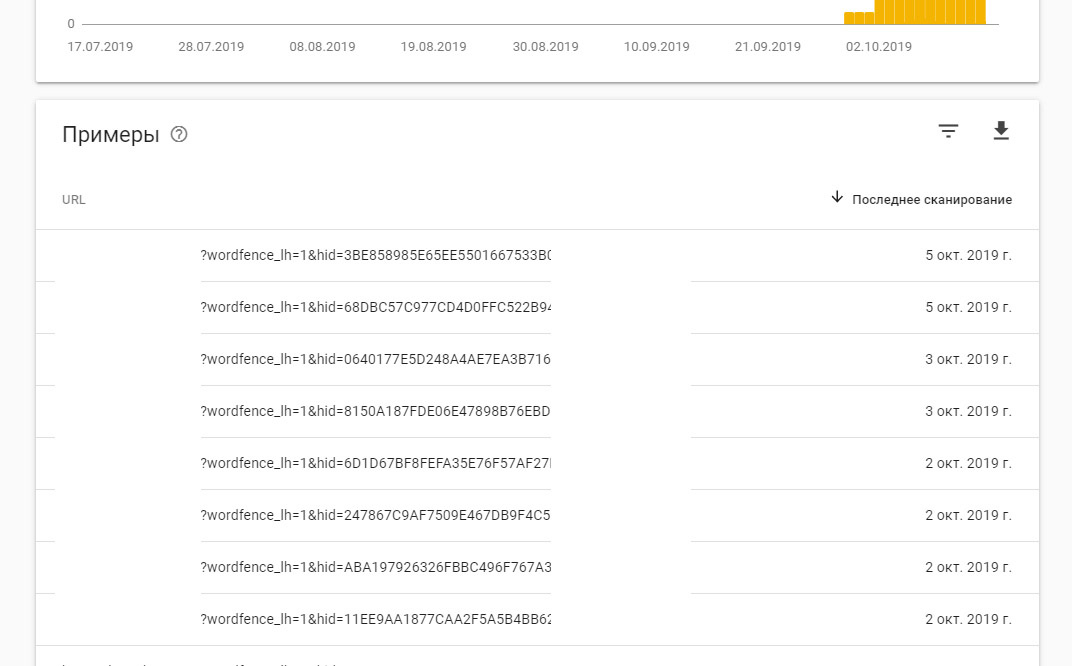The image size is (1072, 666).
Task: Select URL row with hid=8150A187FDE06E
Action: 537,412
